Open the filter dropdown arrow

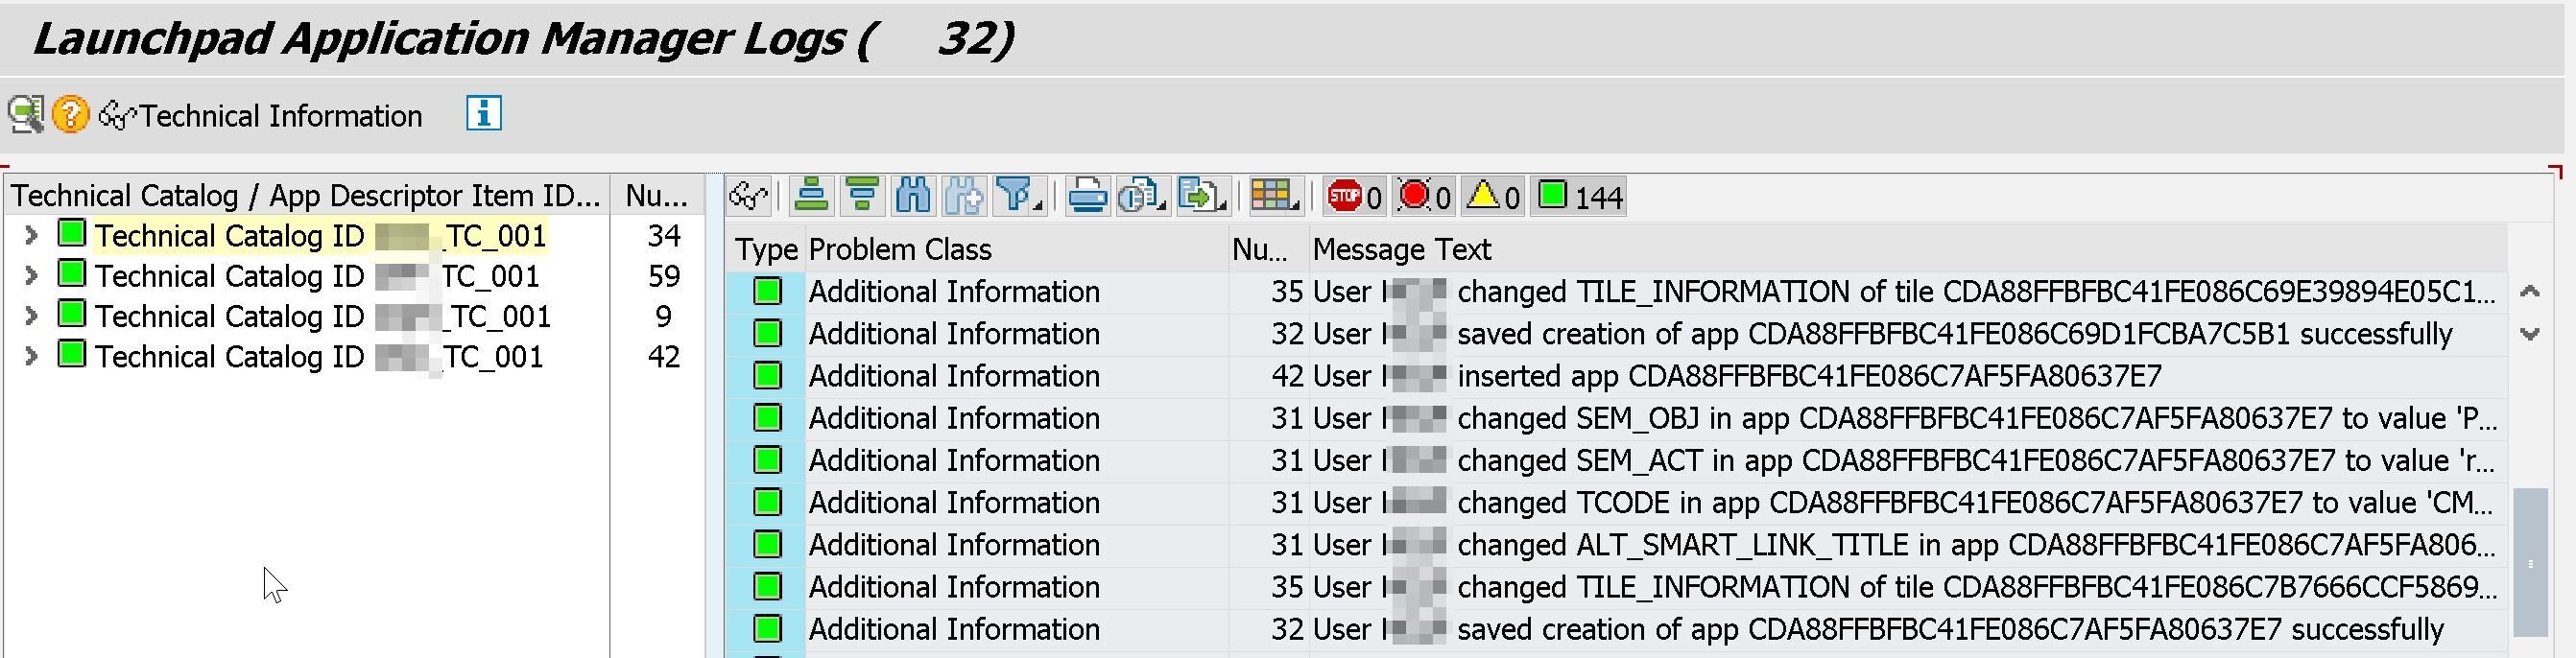pyautogui.click(x=1039, y=205)
